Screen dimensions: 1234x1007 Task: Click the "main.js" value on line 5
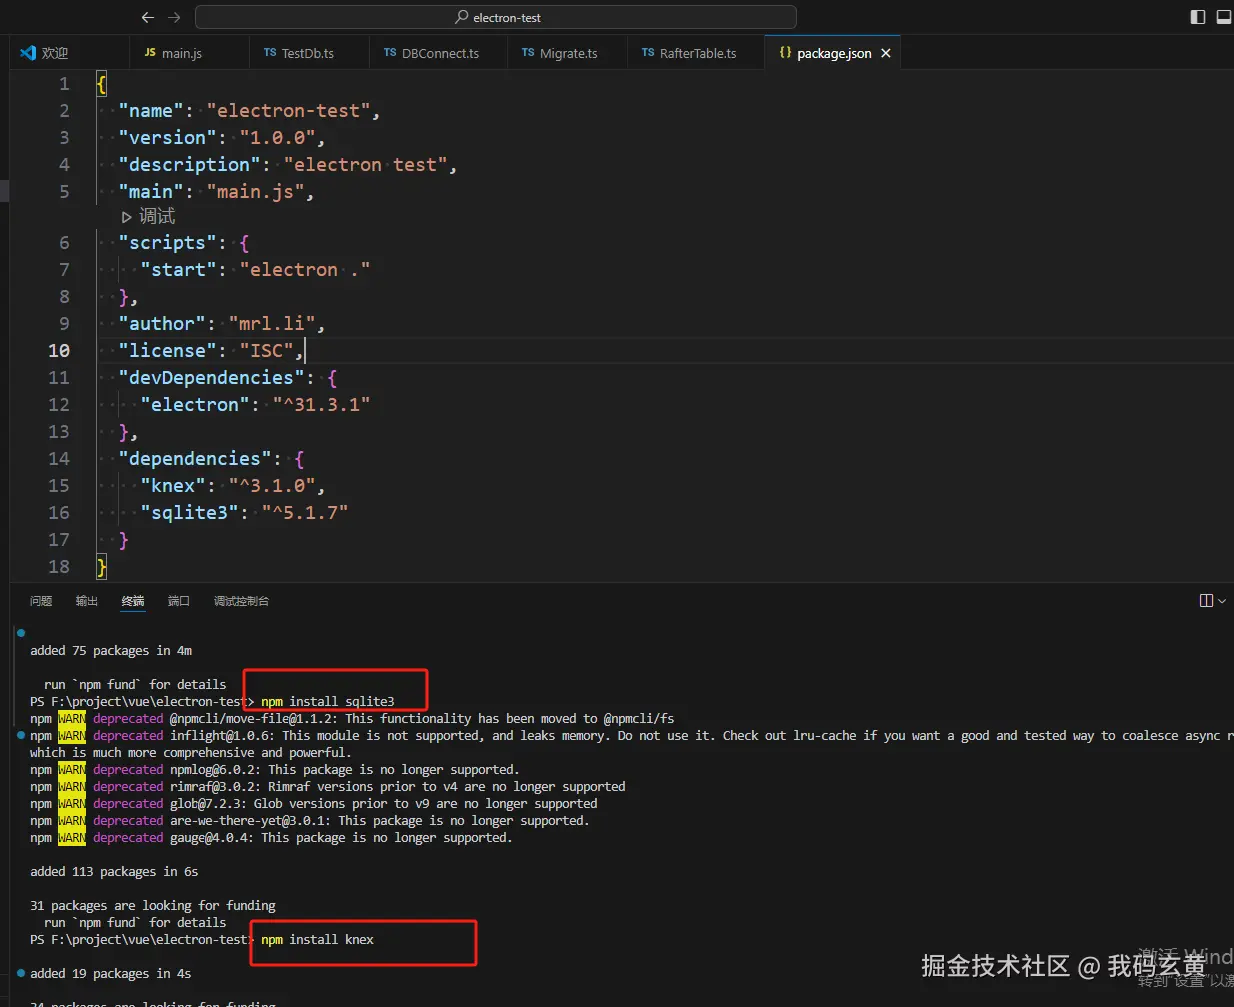tap(255, 192)
